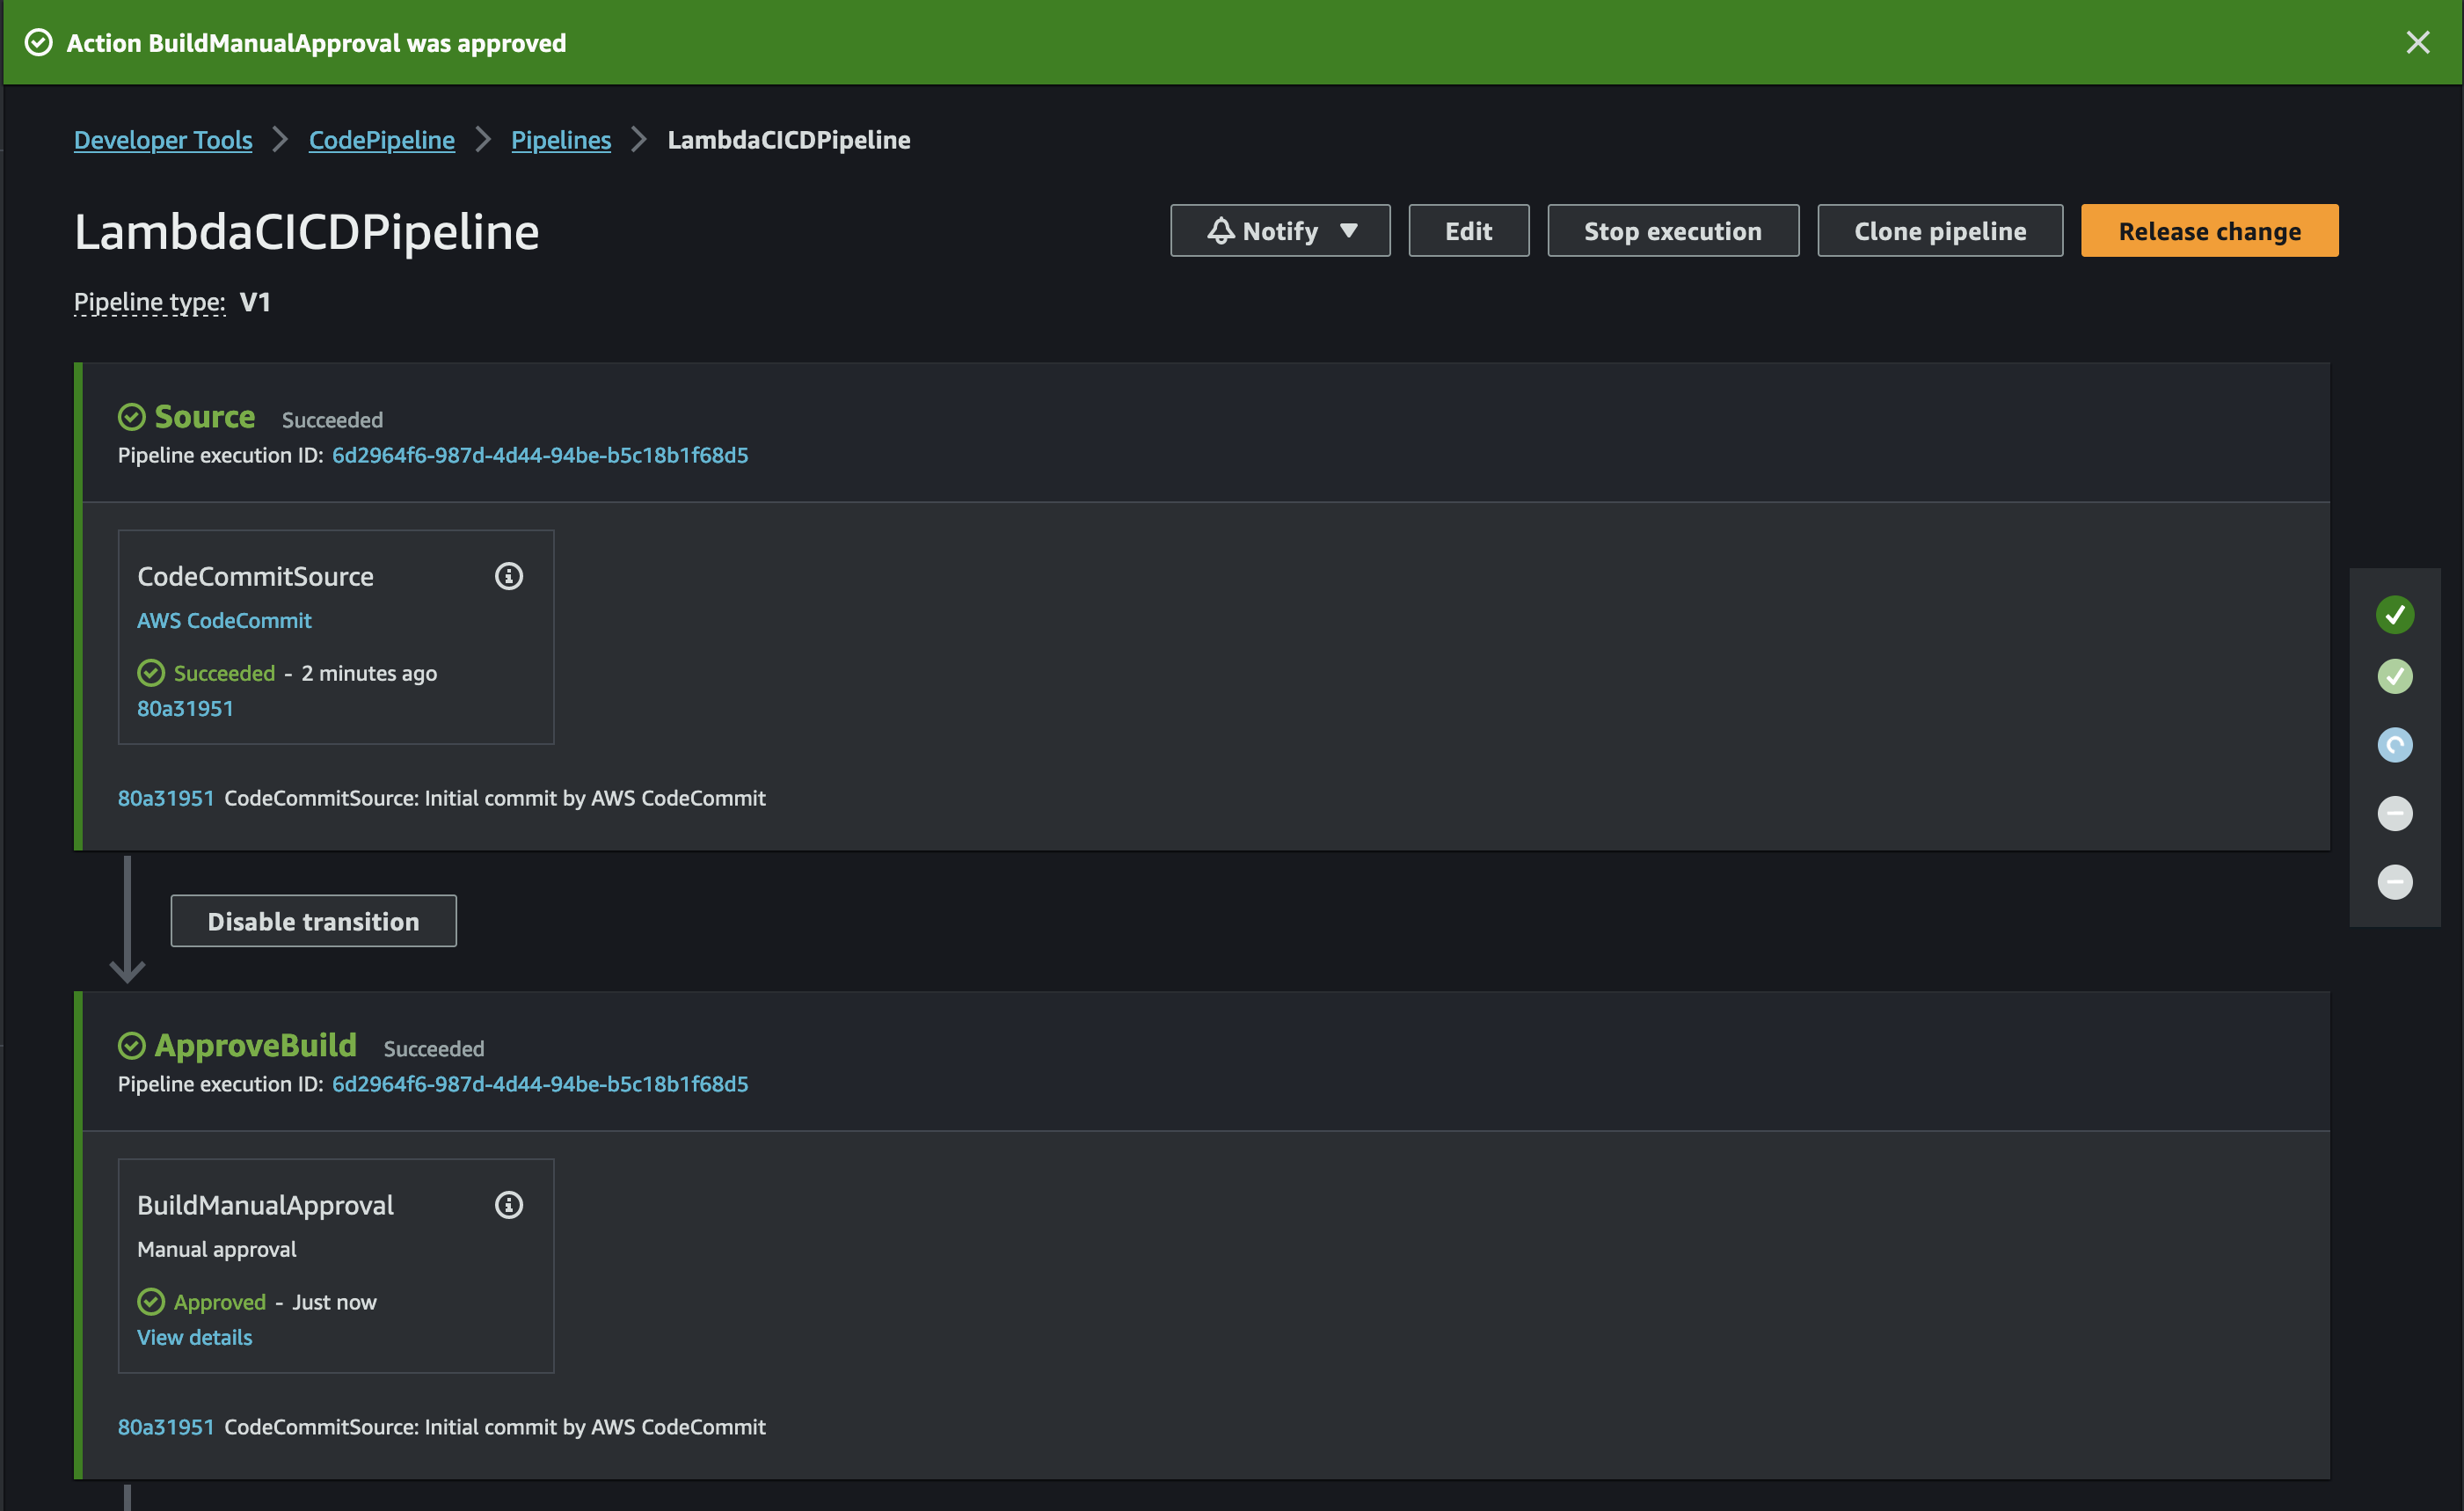Click LambdaCICDPipeline breadcrumb text
The height and width of the screenshot is (1511, 2464).
789,140
